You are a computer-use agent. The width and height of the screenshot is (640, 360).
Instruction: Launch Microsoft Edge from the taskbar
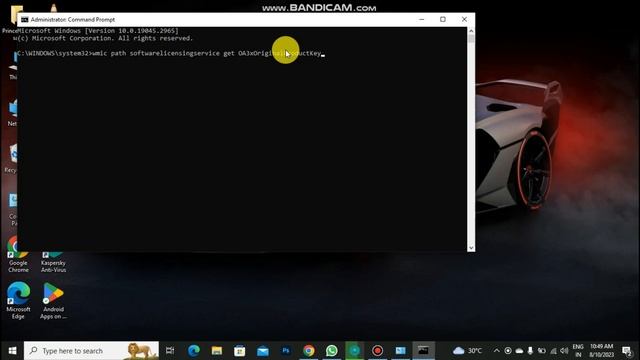194,351
